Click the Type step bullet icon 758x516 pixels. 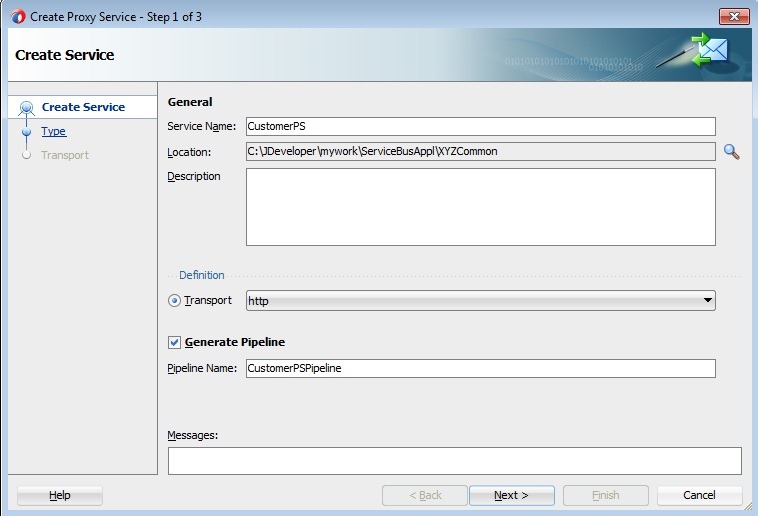(27, 132)
